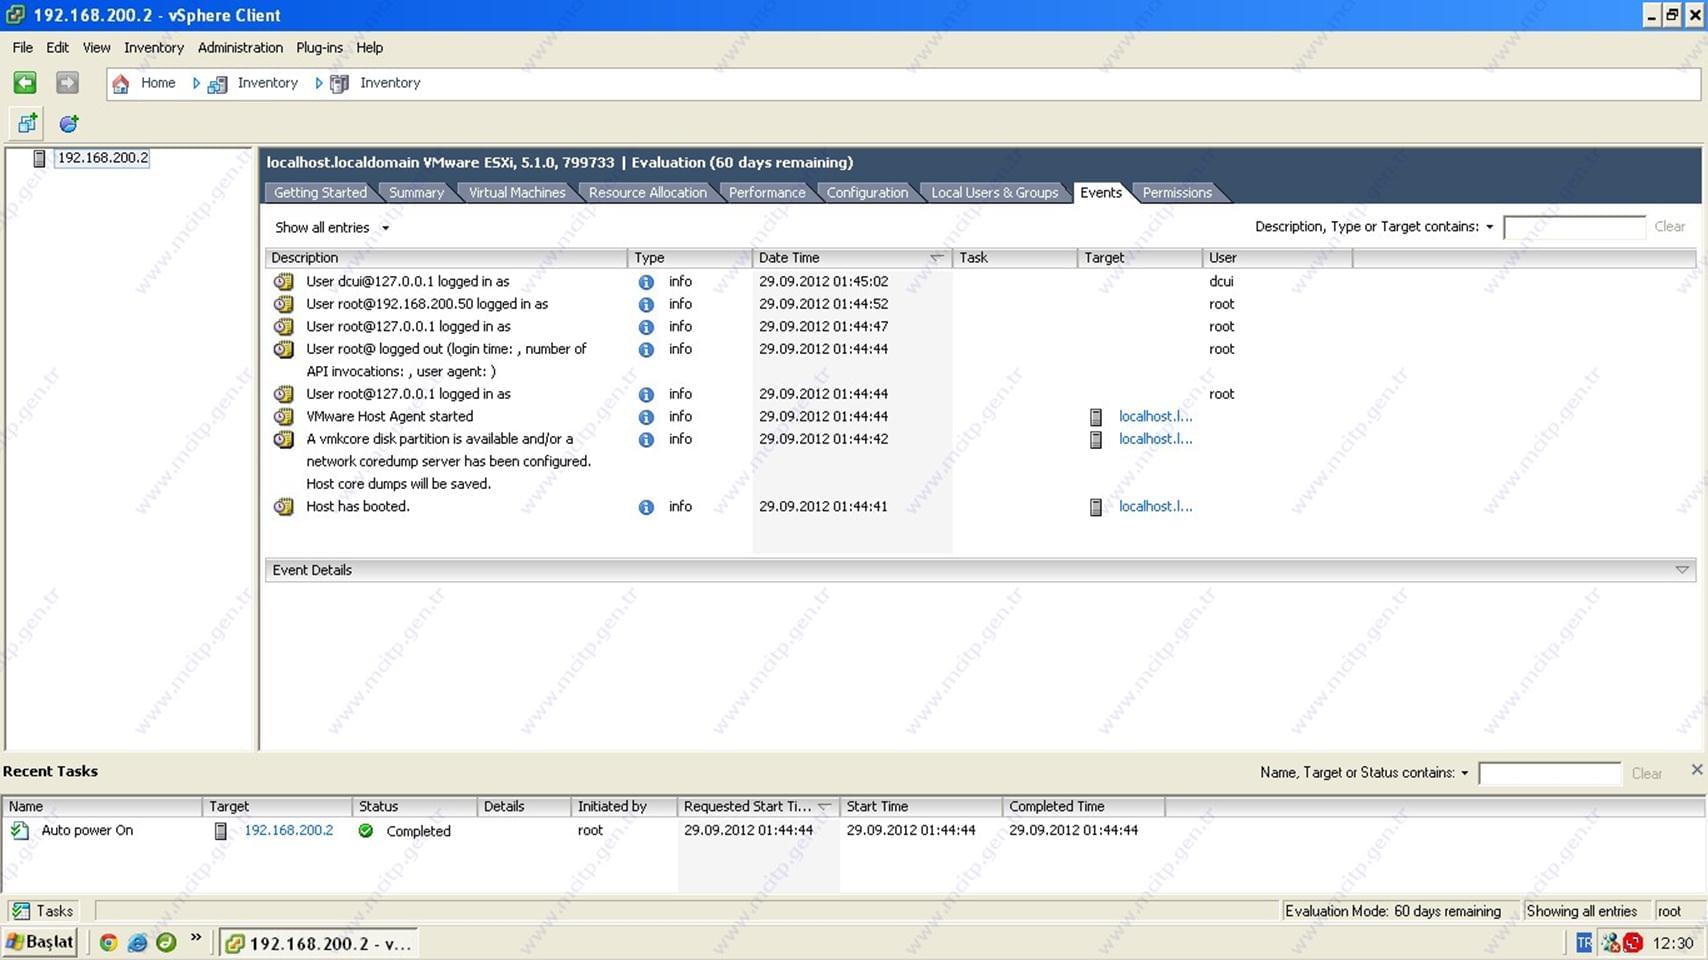This screenshot has height=960, width=1708.
Task: Click info icon on Host has booted row
Action: pyautogui.click(x=646, y=507)
